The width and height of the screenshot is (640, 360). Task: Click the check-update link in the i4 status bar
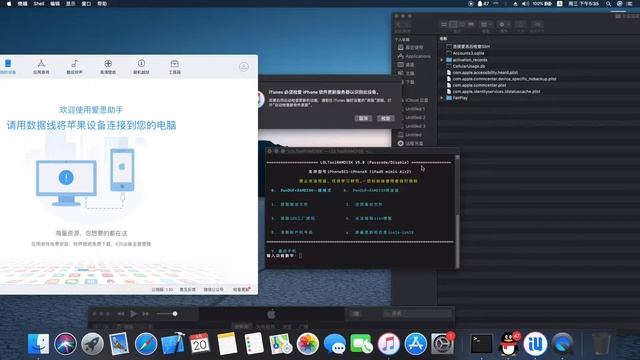point(241,289)
